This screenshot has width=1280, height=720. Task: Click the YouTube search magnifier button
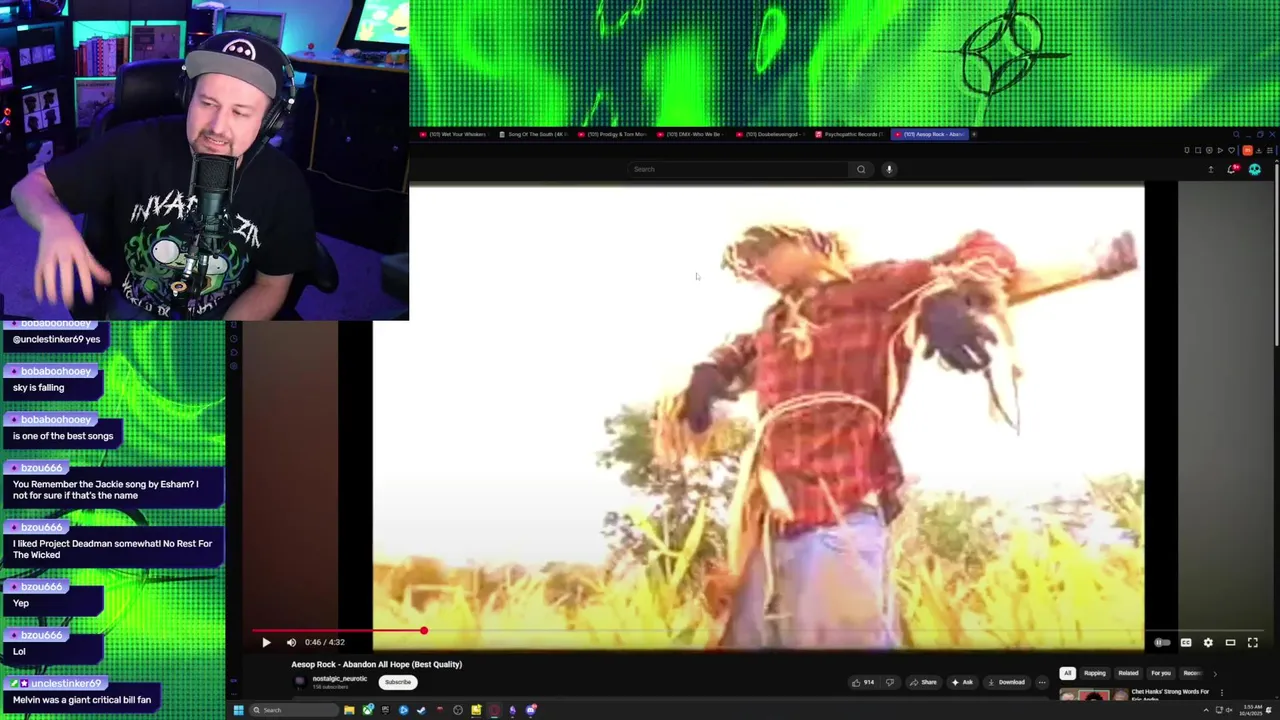pyautogui.click(x=861, y=169)
